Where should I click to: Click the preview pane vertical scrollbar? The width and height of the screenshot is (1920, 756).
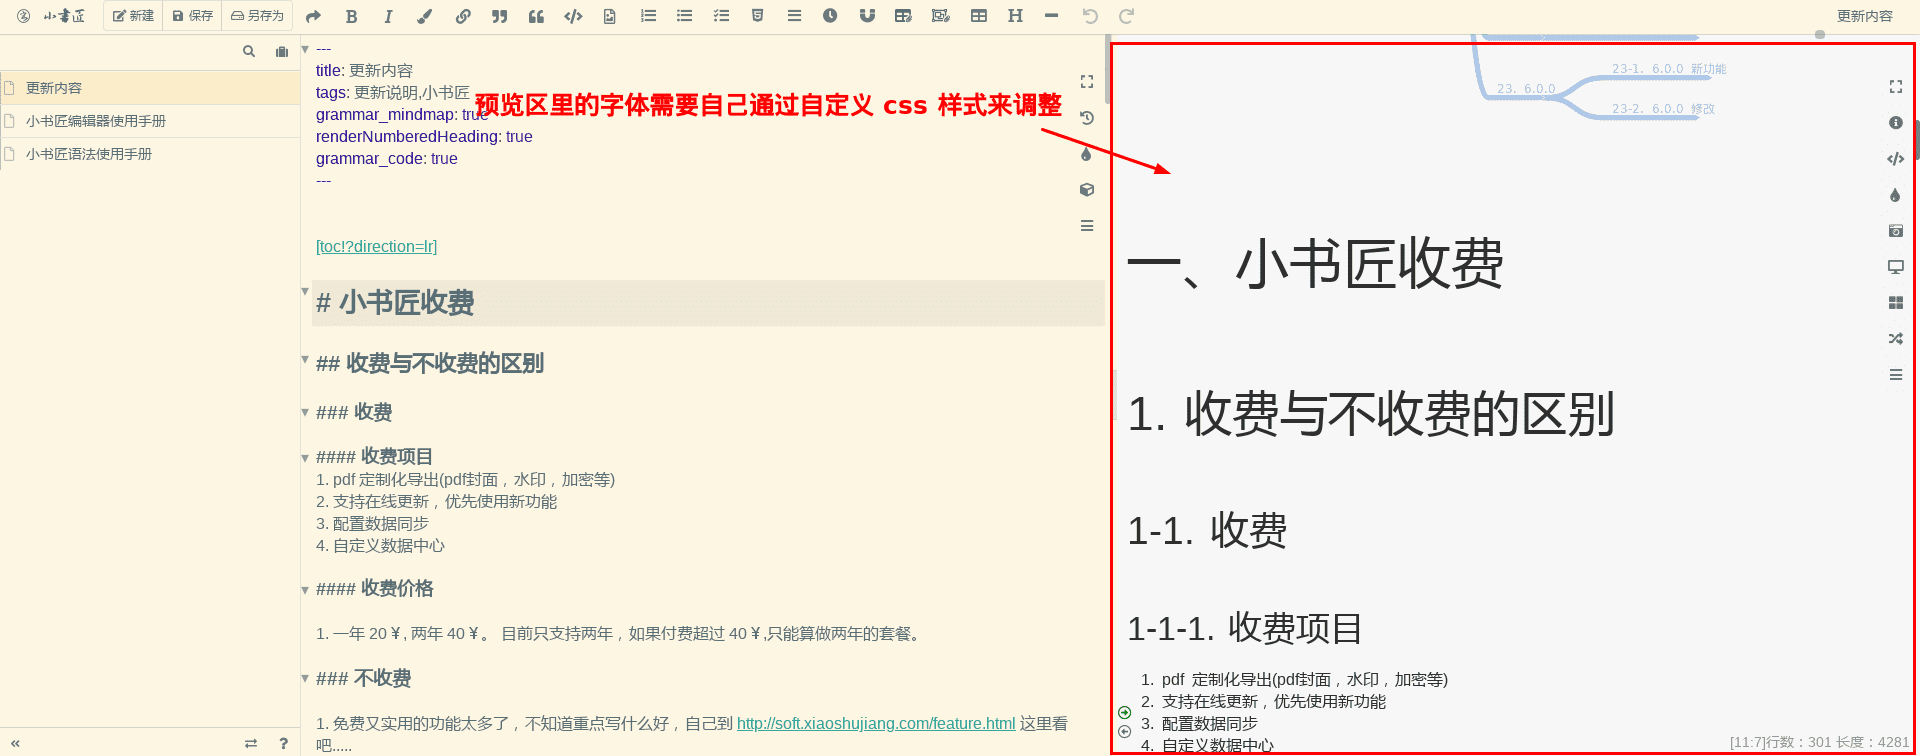coord(1917,140)
